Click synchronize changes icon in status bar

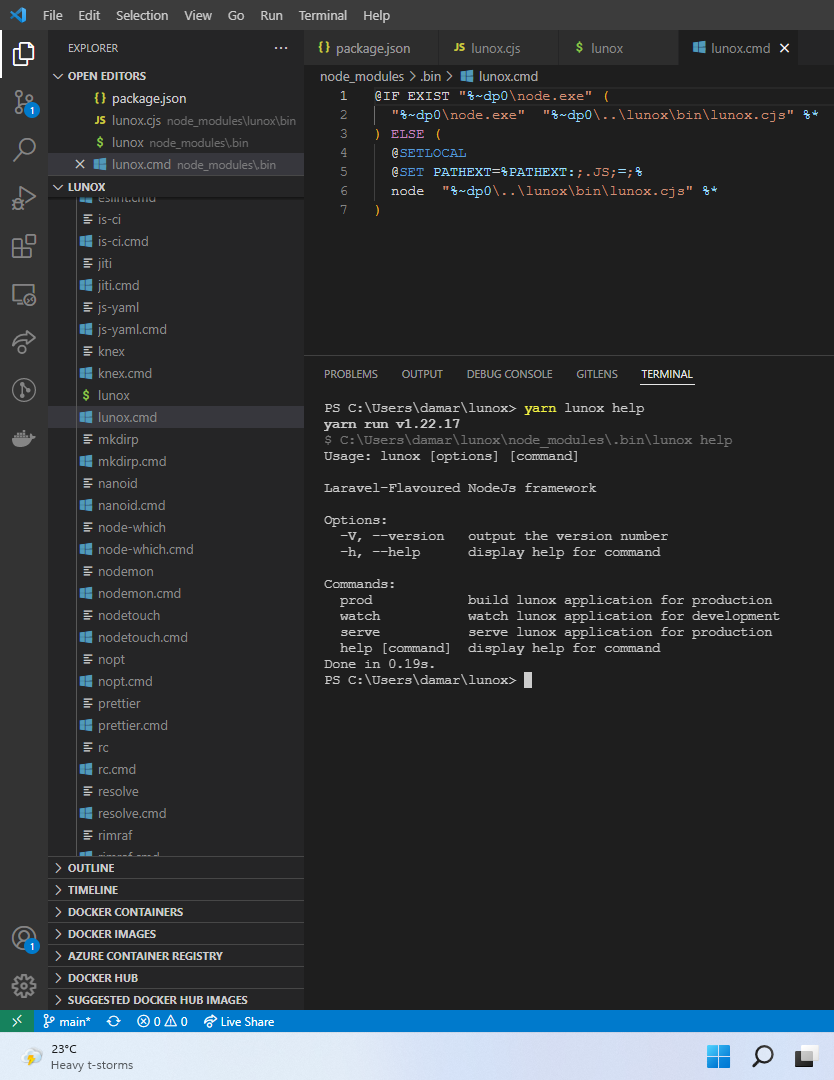114,1021
